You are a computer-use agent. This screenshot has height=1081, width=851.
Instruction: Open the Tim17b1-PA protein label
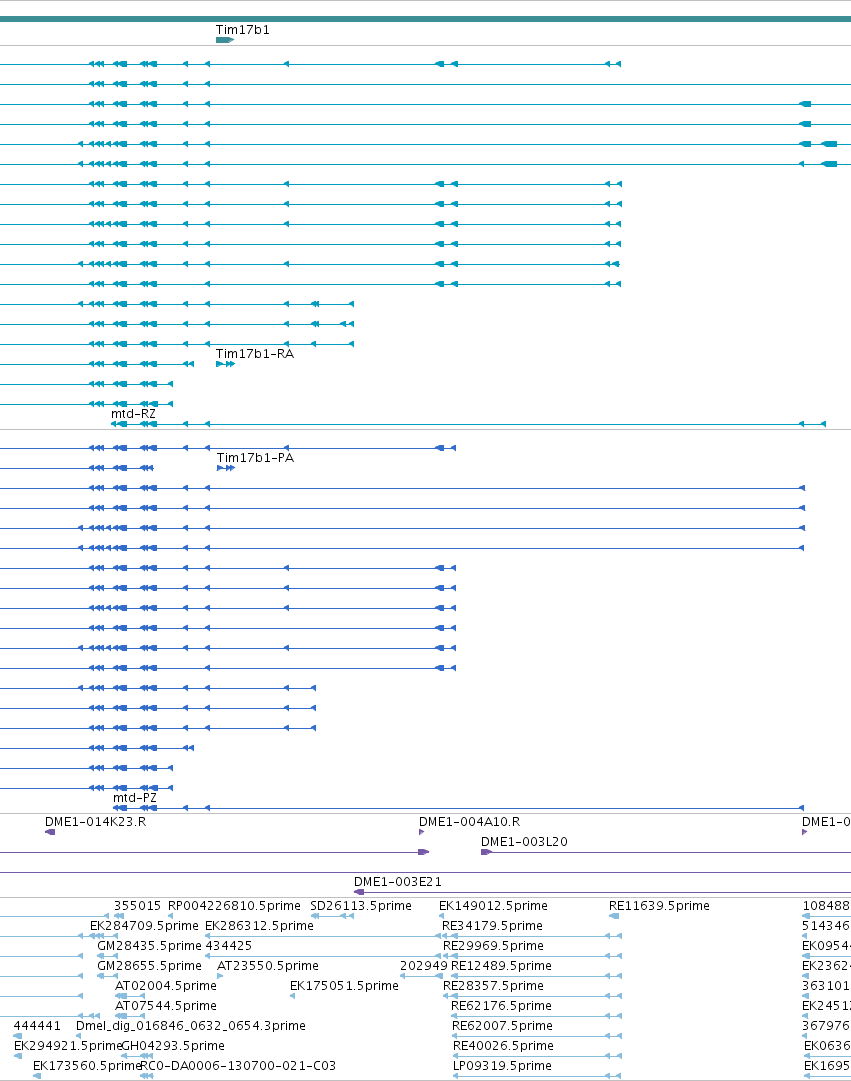point(254,458)
